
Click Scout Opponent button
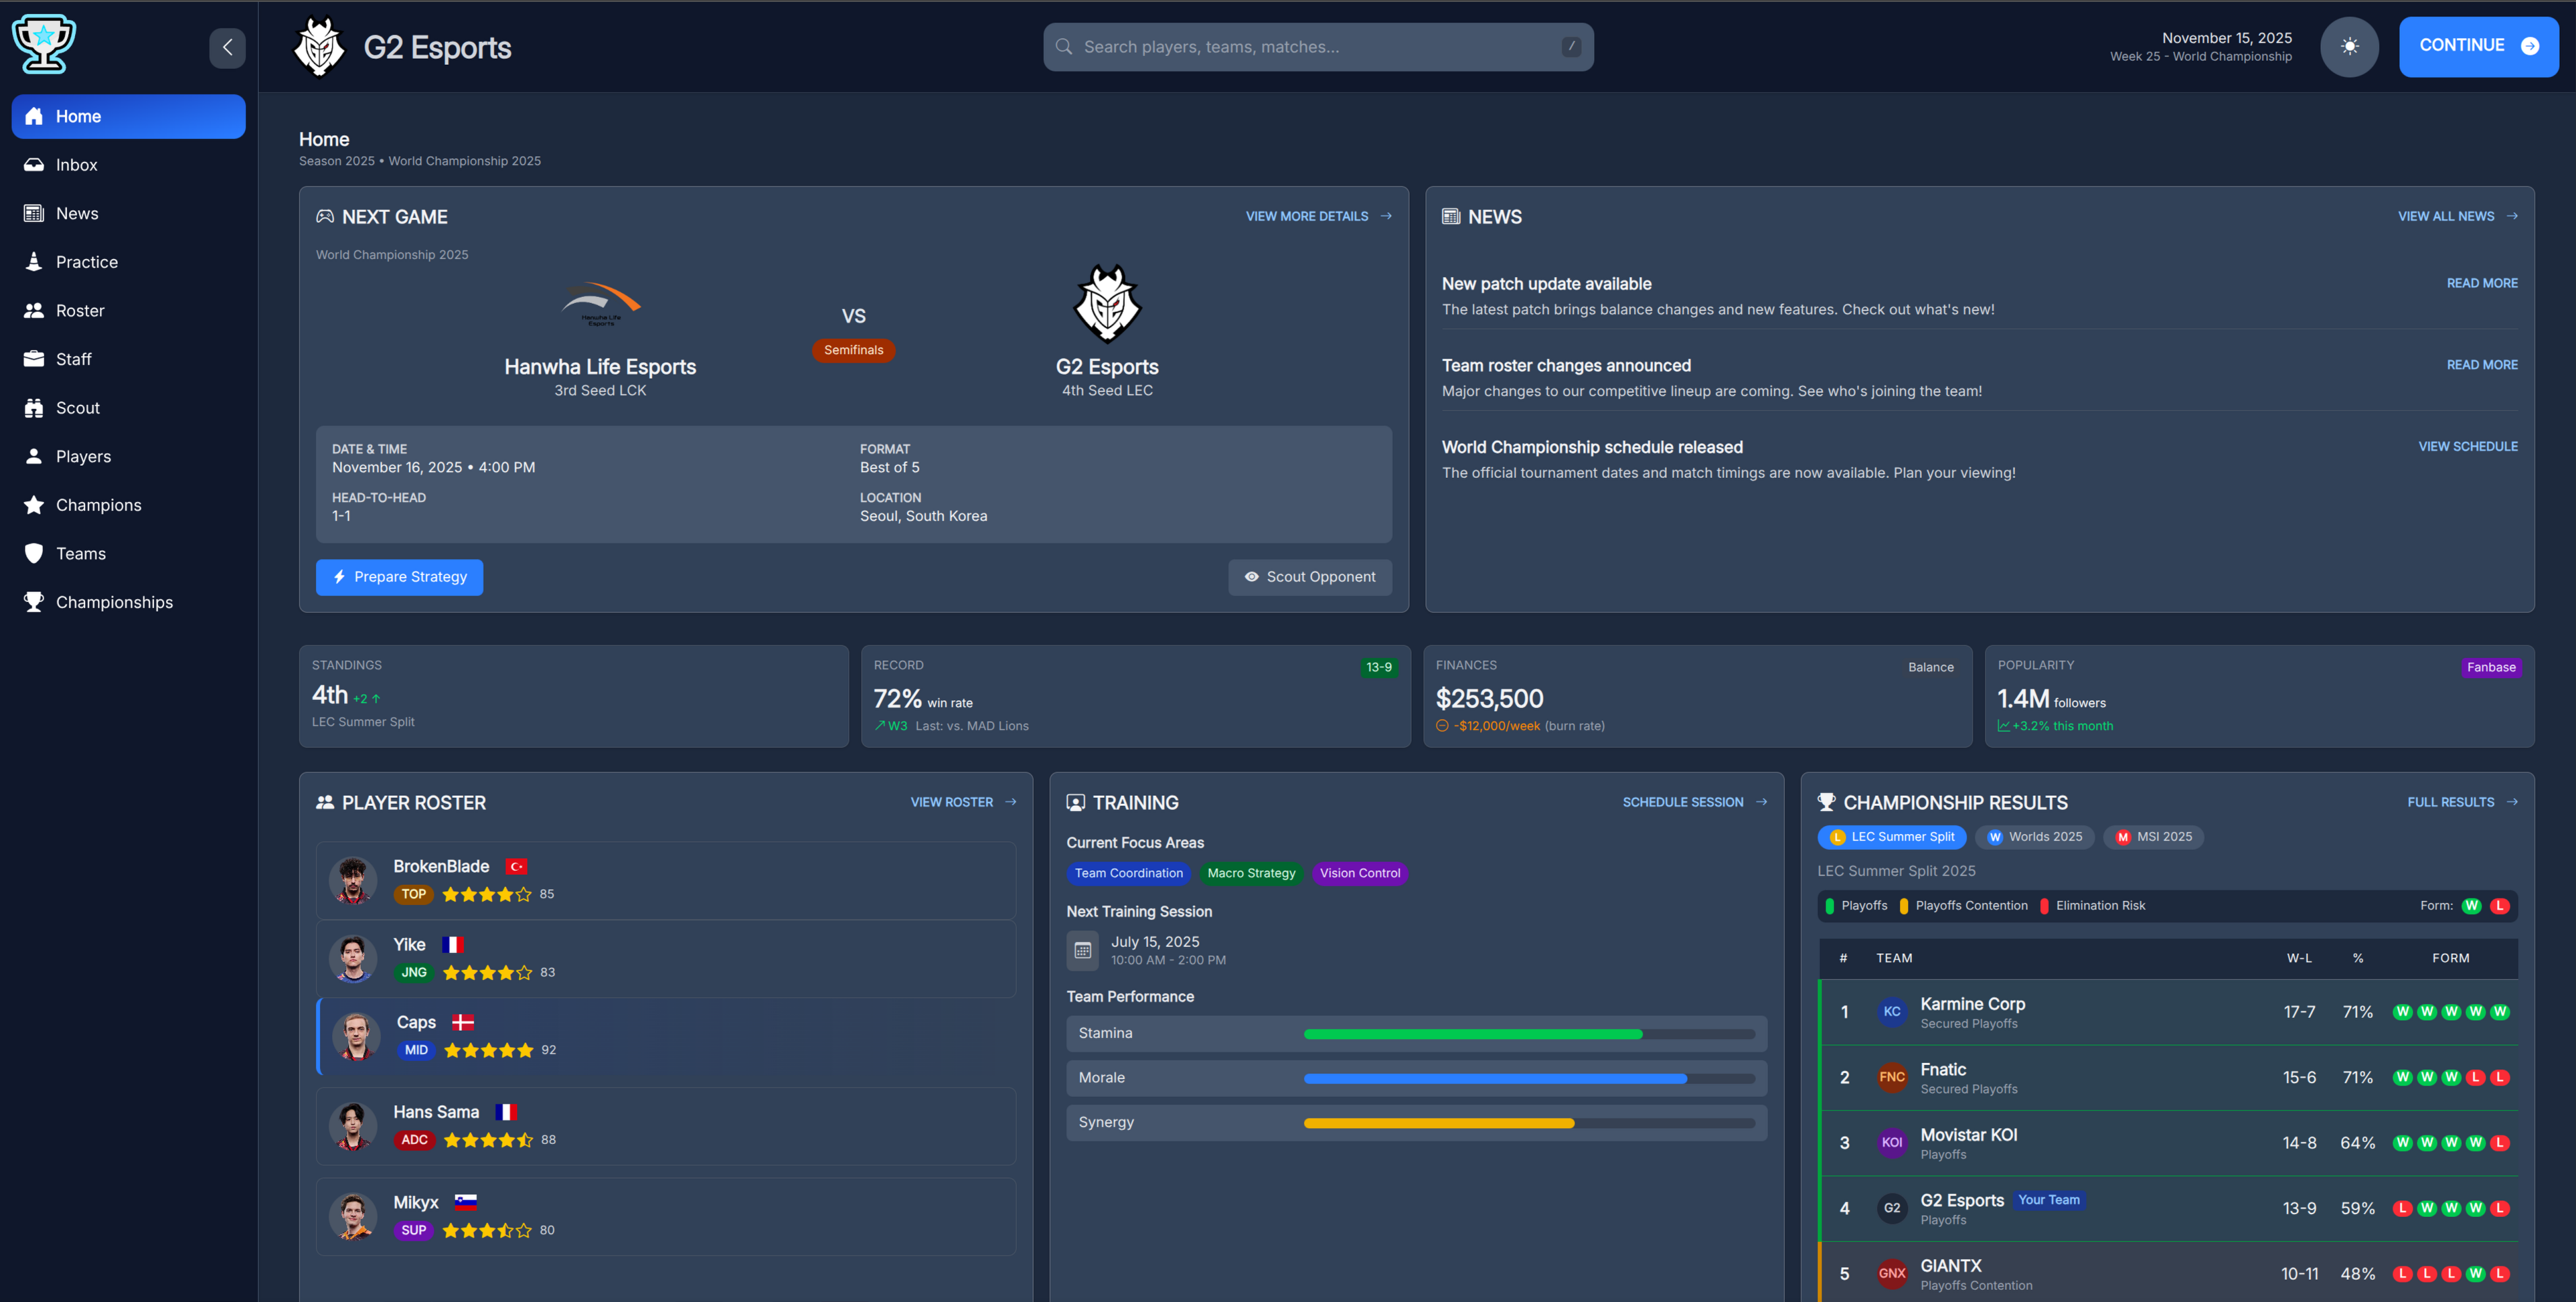click(x=1309, y=577)
